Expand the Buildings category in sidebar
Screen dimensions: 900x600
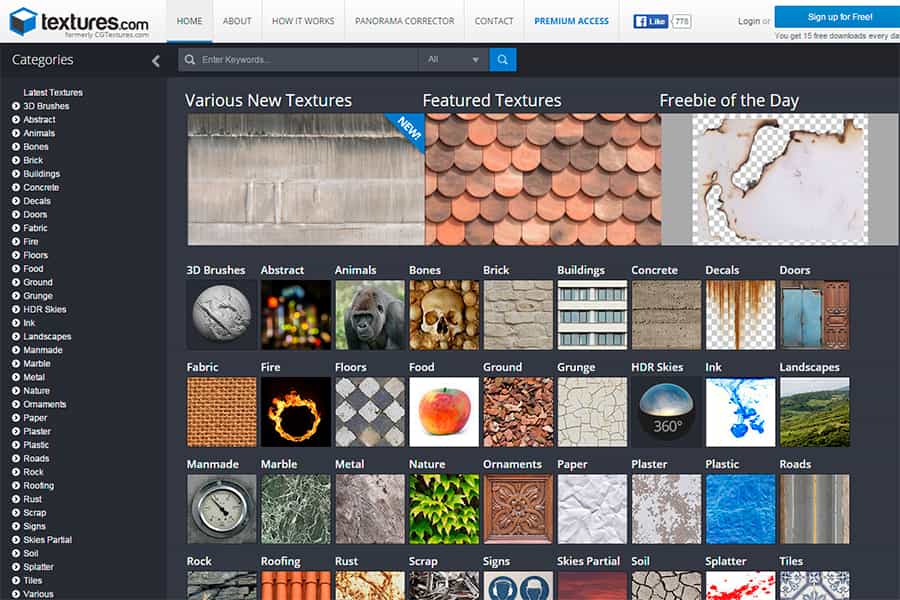coord(16,174)
